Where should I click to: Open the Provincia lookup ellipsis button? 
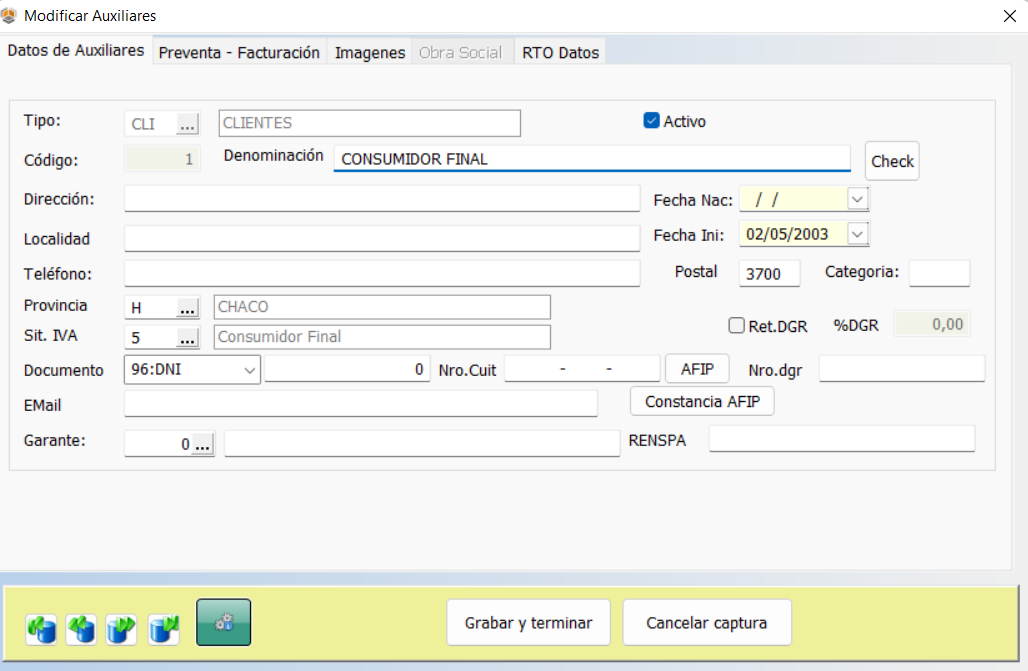[188, 307]
